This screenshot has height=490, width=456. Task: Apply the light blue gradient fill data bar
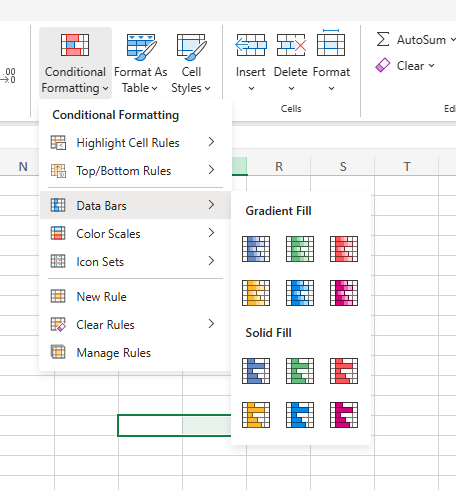tap(300, 293)
